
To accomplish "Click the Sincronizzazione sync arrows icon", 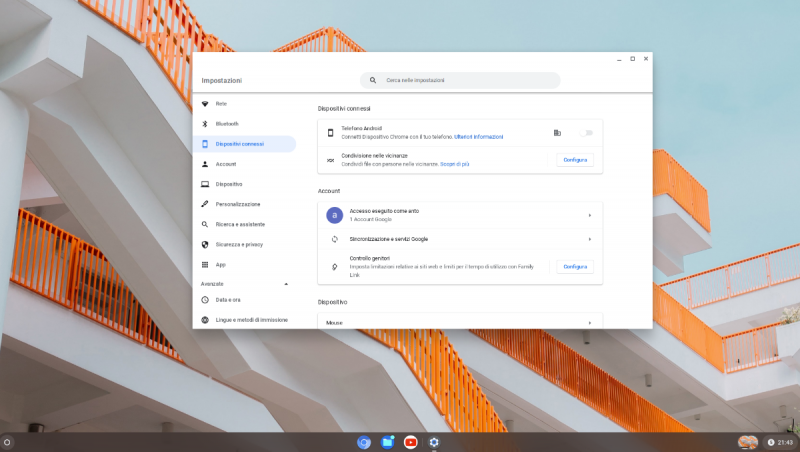I will click(x=334, y=239).
